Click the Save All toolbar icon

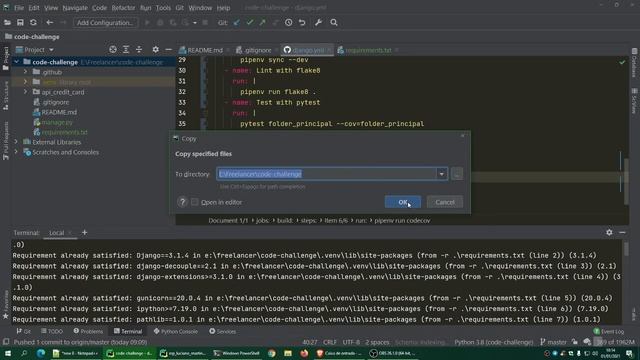[20, 22]
